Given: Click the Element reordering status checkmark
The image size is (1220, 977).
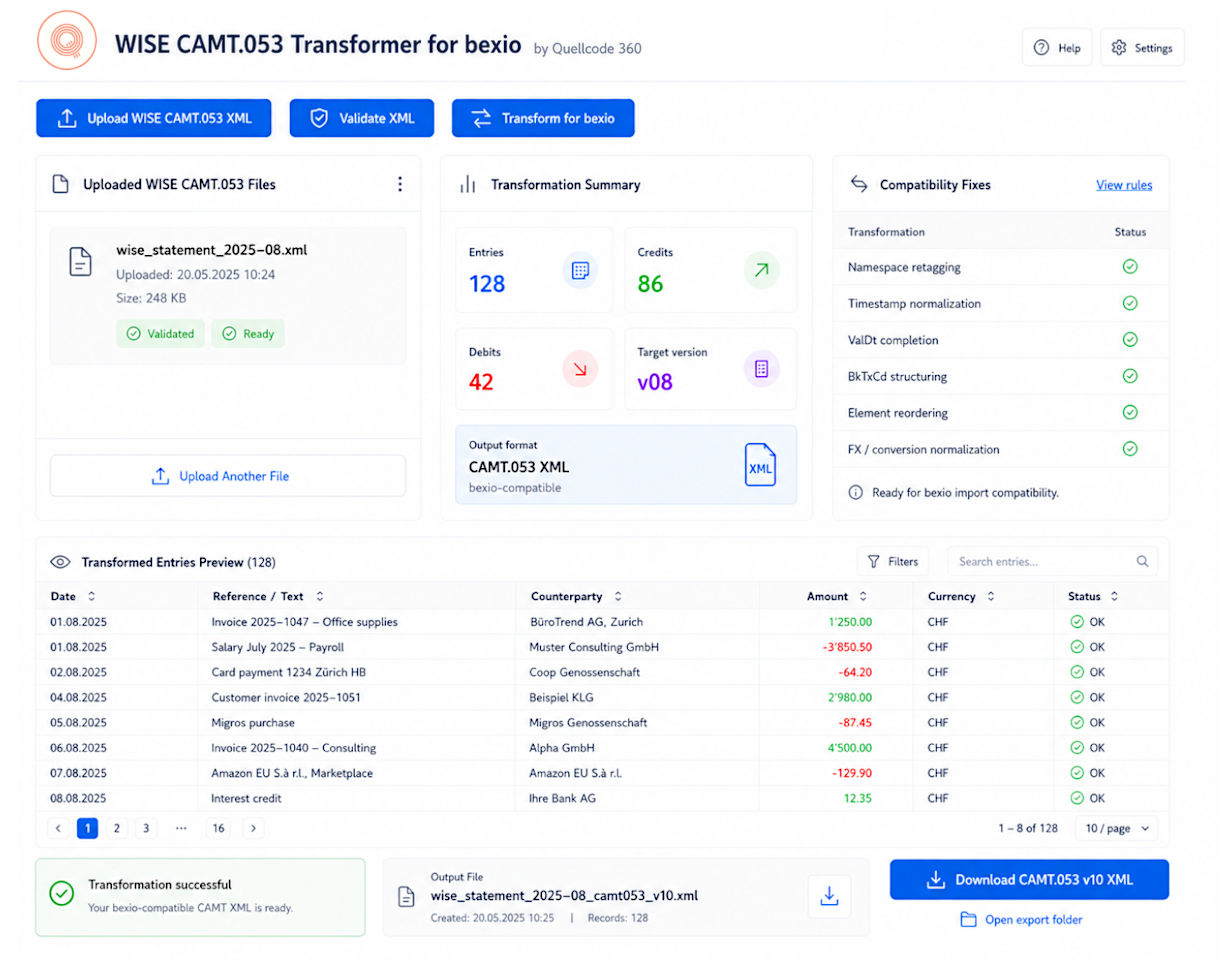Looking at the screenshot, I should click(x=1130, y=412).
